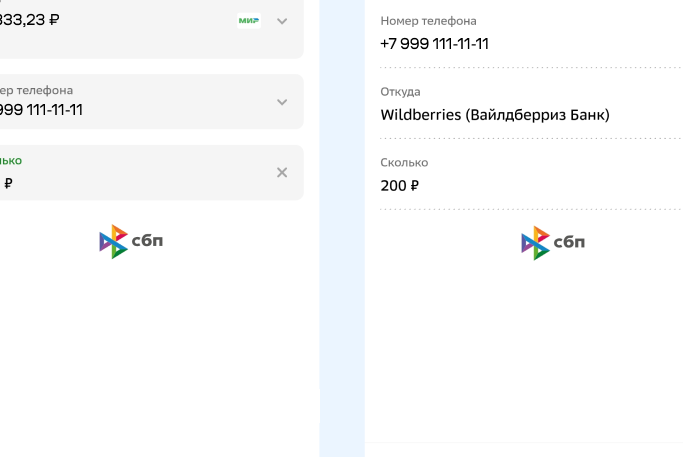Expand the account dropdown beside MIR logo

[282, 21]
